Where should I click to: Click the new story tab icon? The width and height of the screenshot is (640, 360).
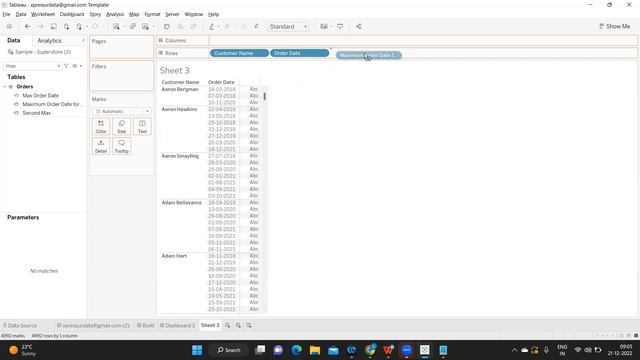(x=249, y=325)
